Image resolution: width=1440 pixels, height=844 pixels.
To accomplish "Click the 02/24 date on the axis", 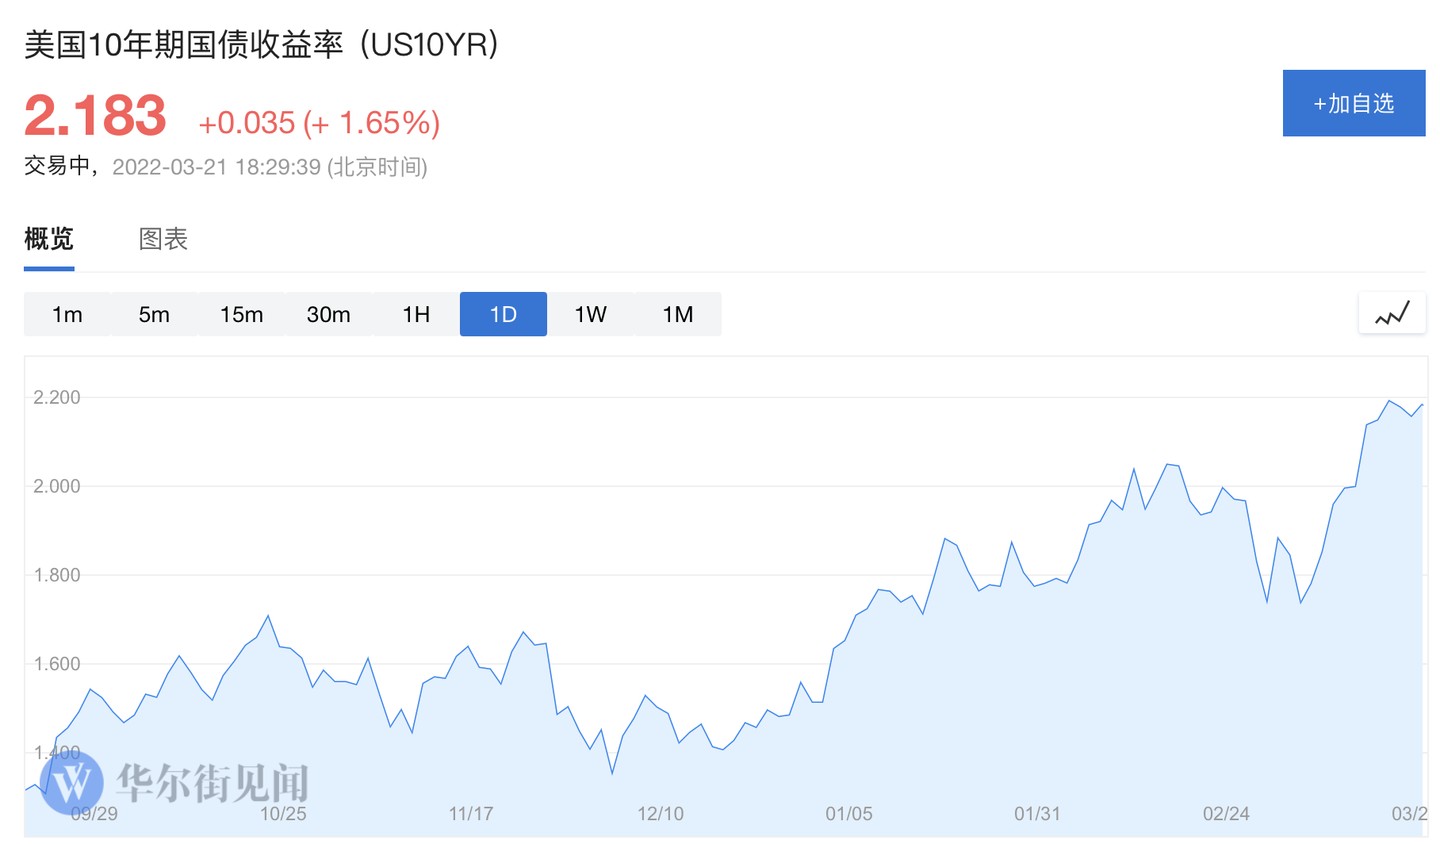I will tap(1225, 814).
